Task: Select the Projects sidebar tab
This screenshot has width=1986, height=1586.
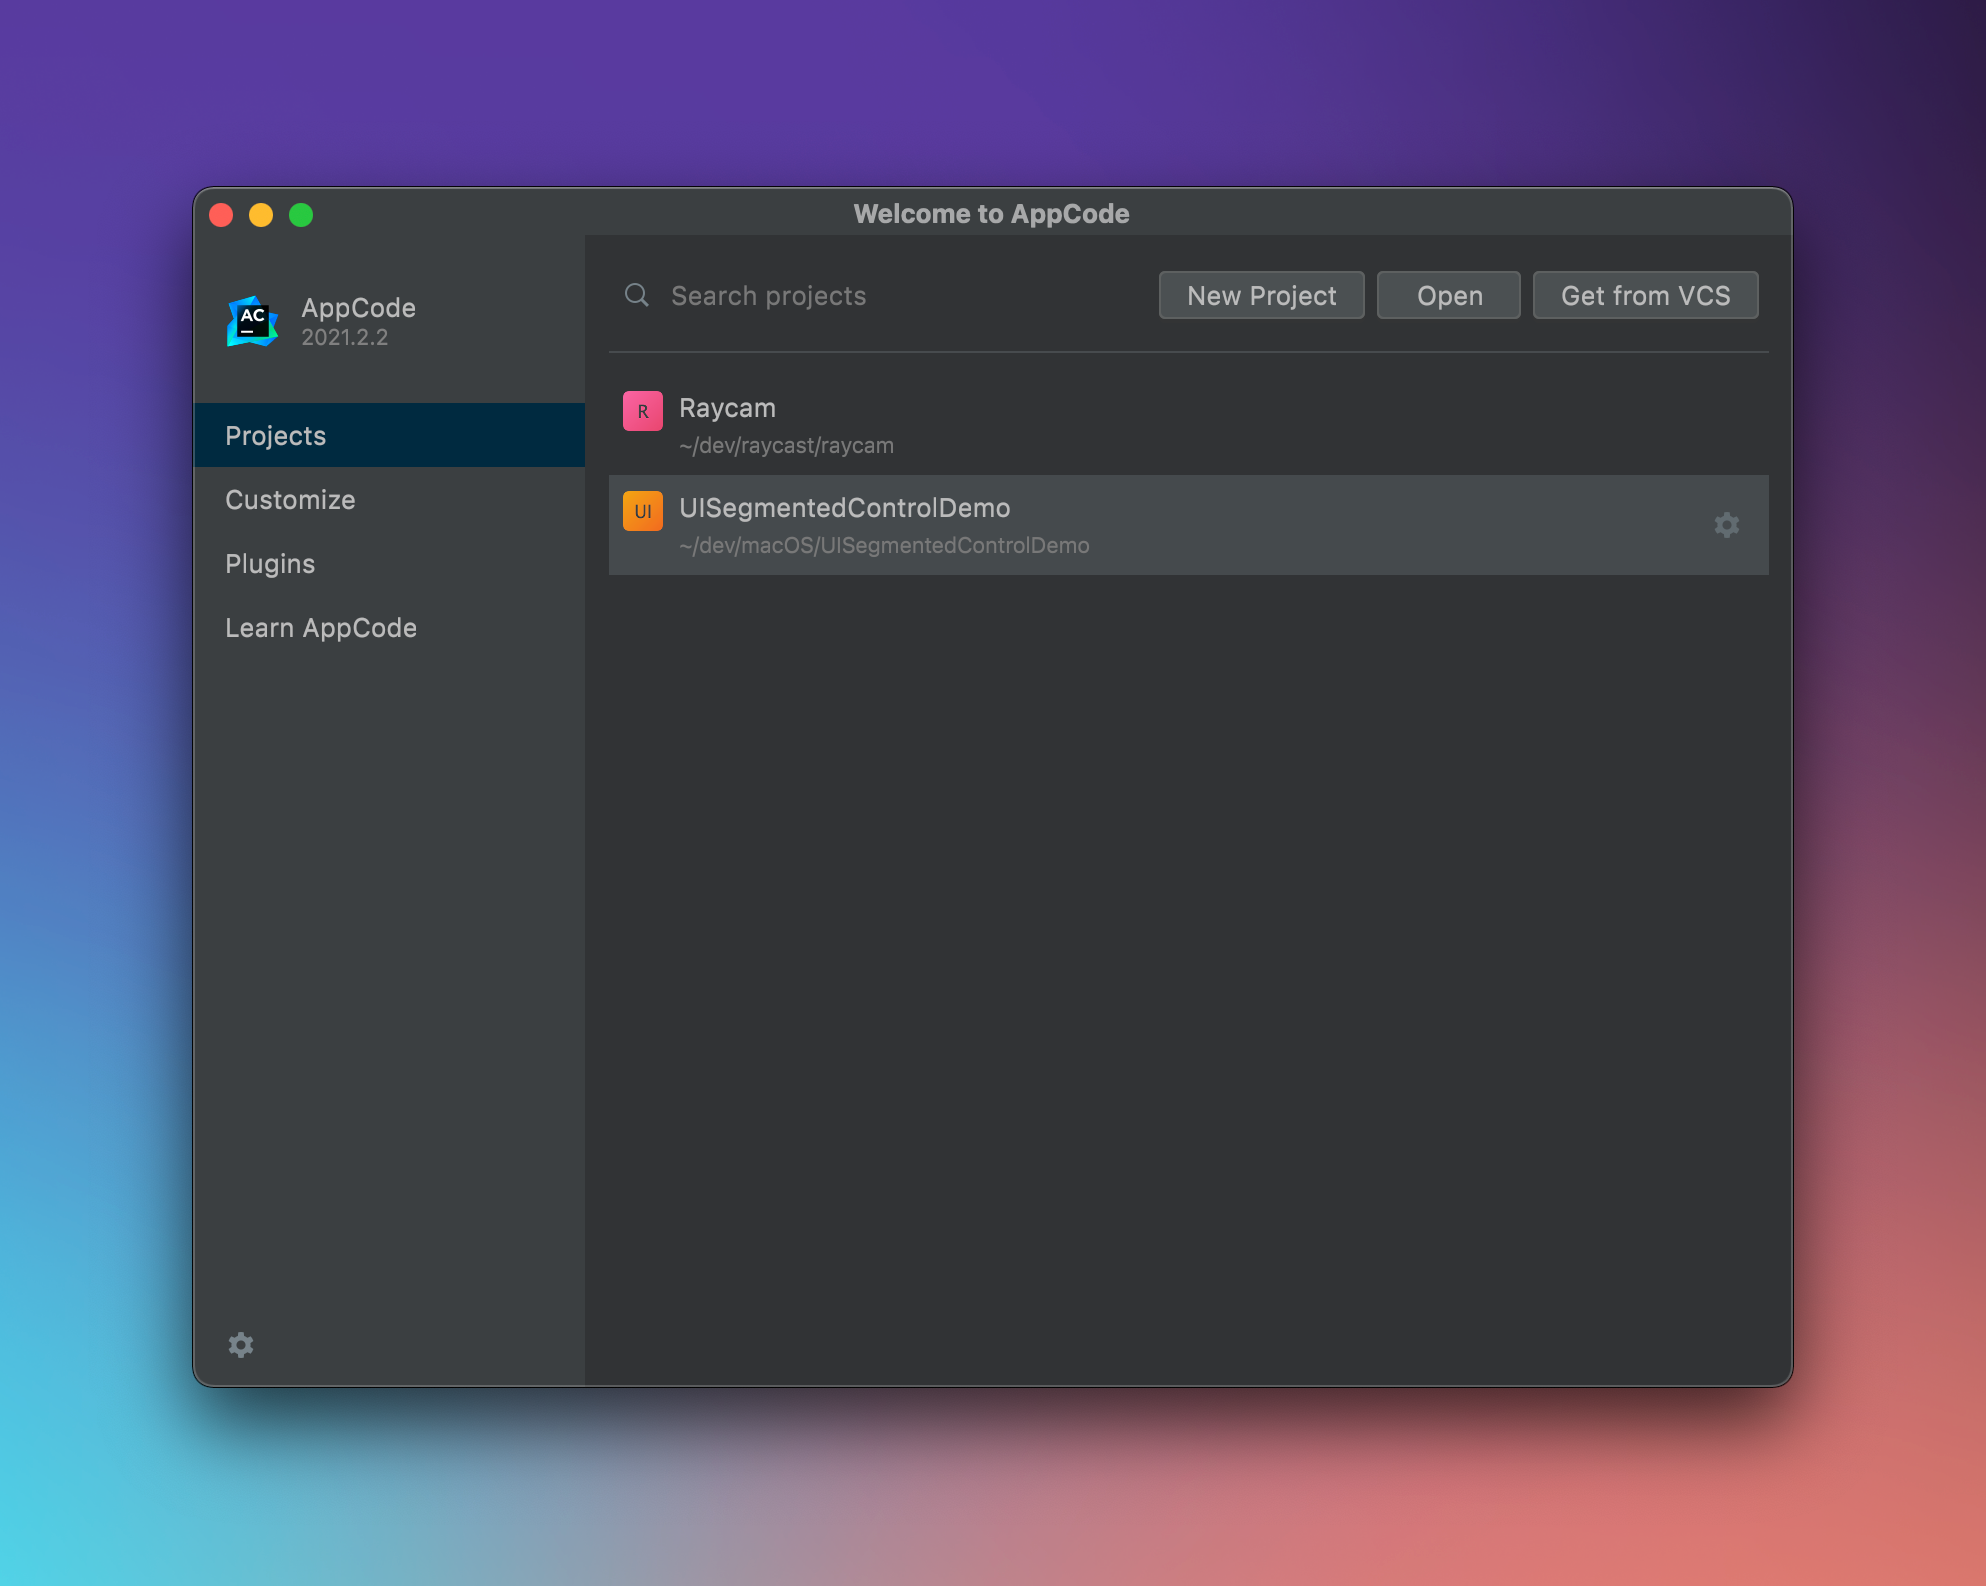Action: pos(388,435)
